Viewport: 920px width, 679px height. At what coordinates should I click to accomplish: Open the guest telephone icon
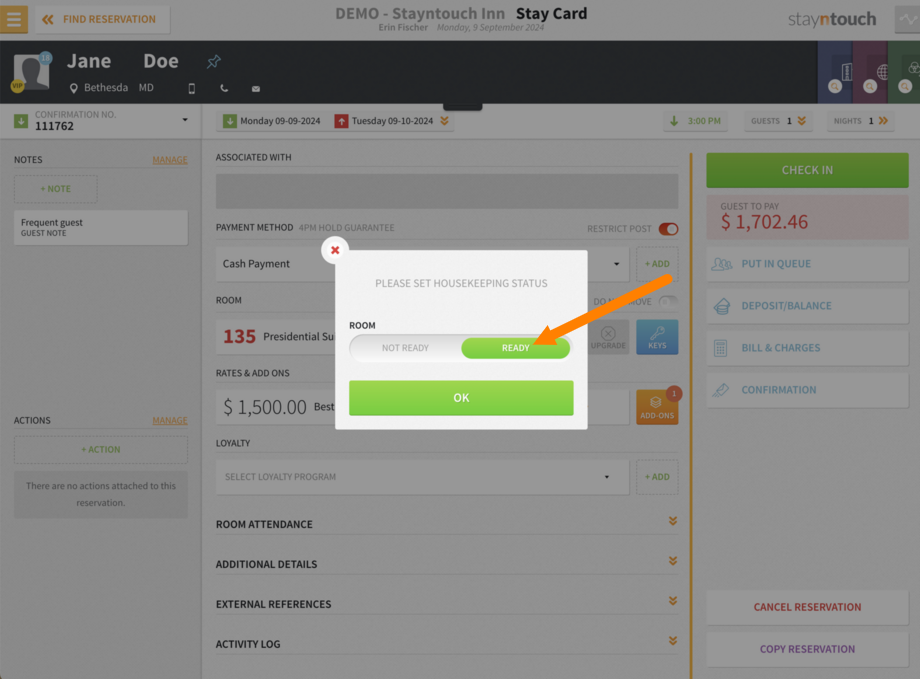224,89
